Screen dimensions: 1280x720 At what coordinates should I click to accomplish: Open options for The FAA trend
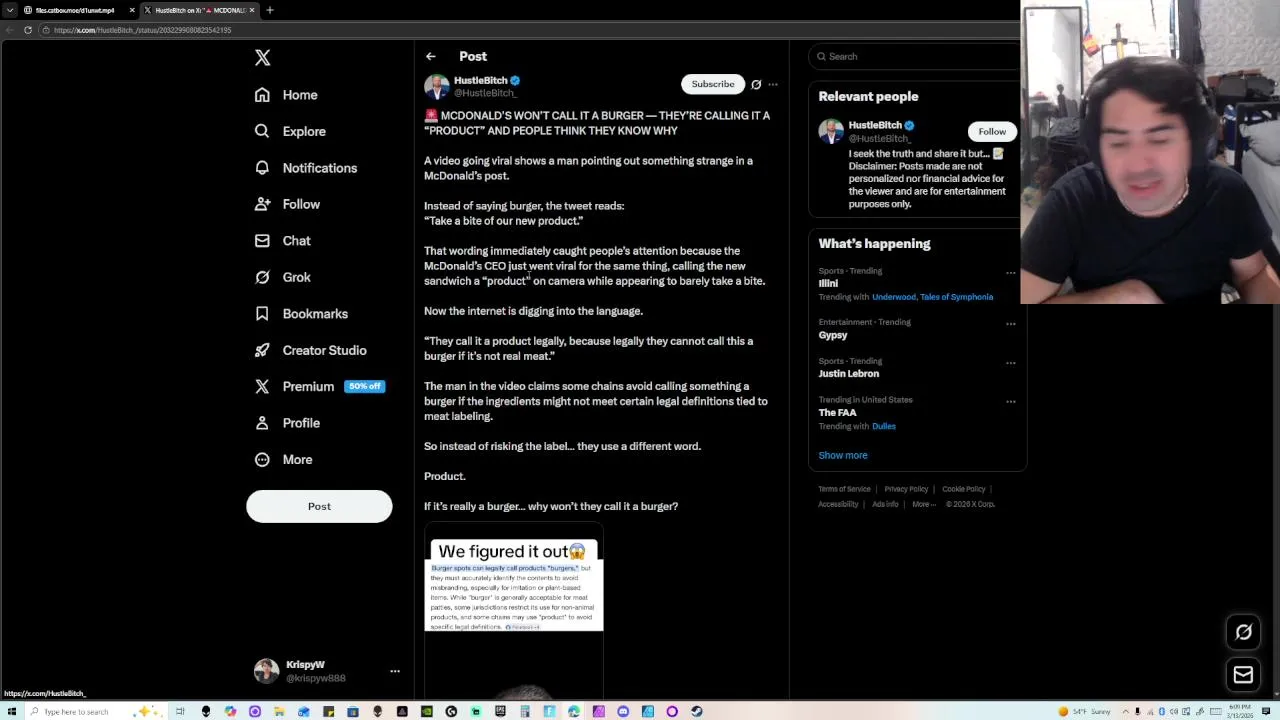point(1010,401)
